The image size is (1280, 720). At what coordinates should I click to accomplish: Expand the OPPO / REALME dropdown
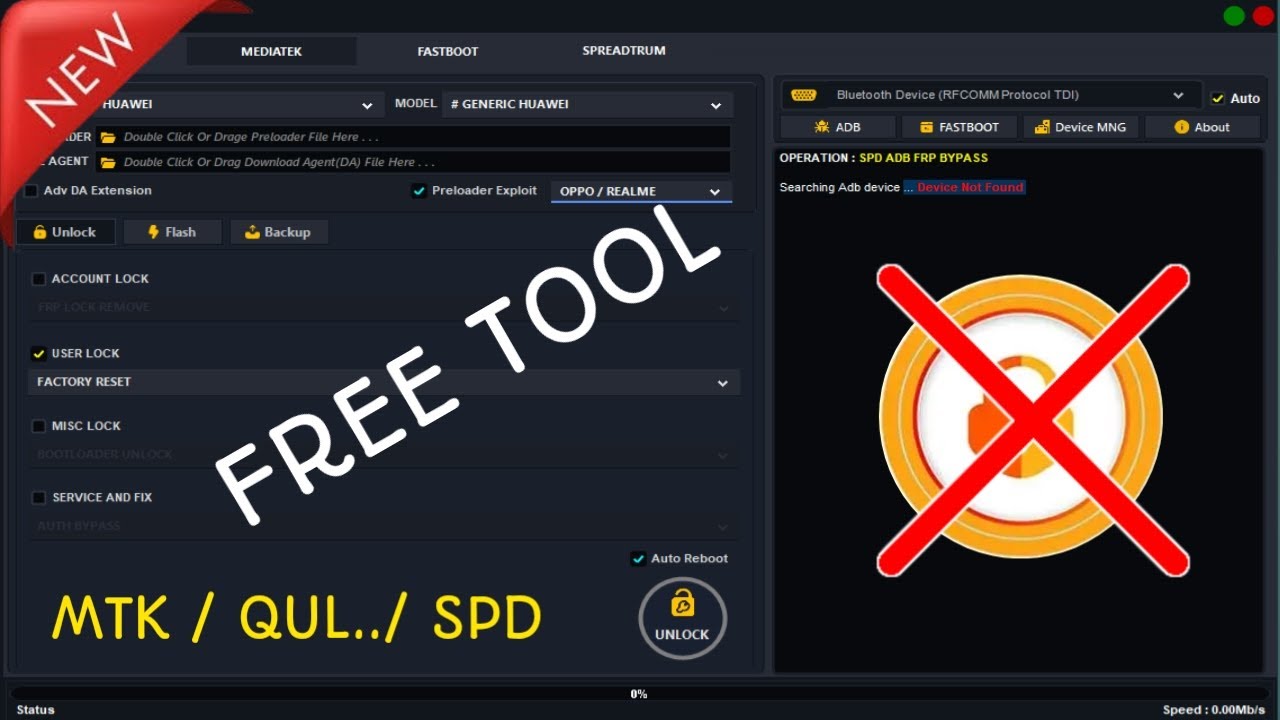point(641,191)
